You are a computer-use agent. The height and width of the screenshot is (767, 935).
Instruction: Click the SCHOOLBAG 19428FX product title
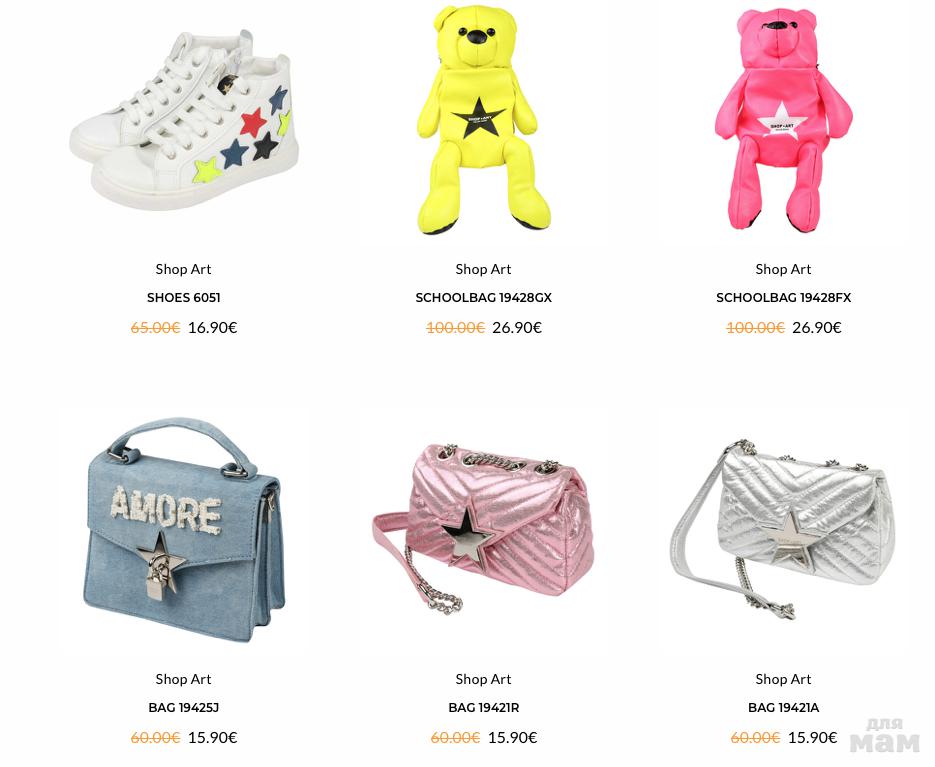click(x=784, y=298)
